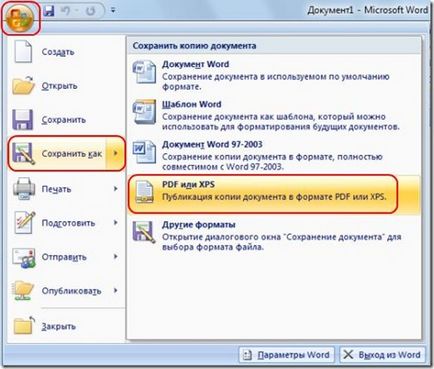Viewport: 434px width, 369px height.
Task: Expand the Подготовить submenu arrow
Action: click(115, 223)
